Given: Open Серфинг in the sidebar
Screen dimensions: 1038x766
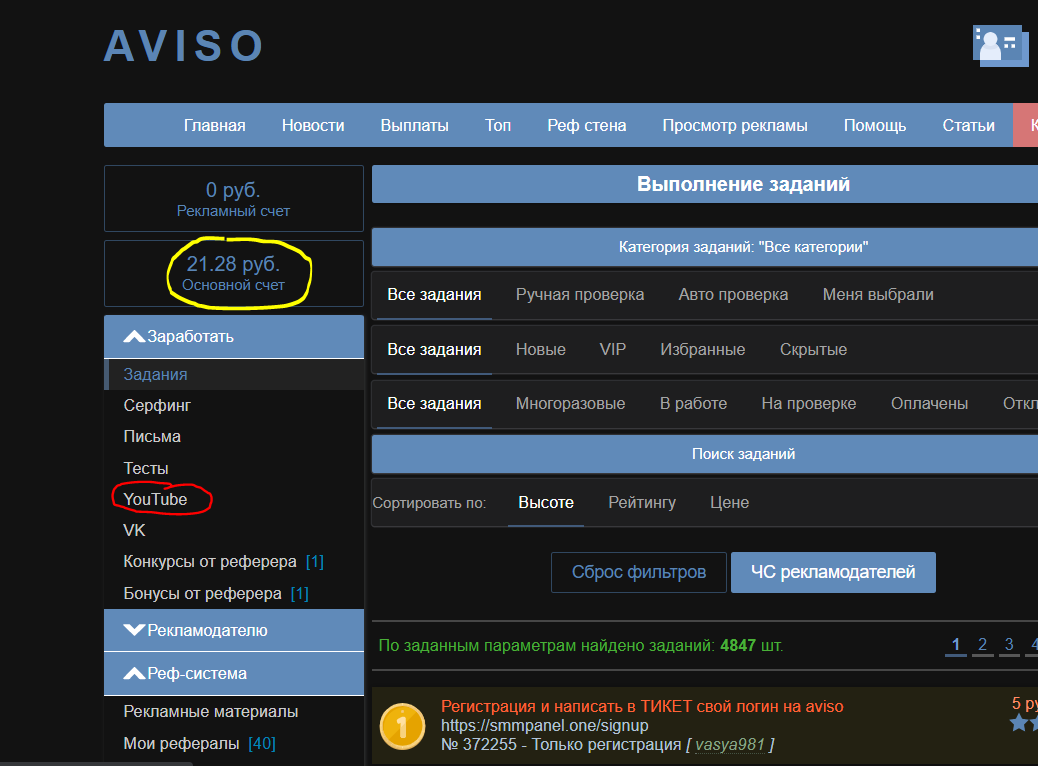Looking at the screenshot, I should [x=157, y=405].
